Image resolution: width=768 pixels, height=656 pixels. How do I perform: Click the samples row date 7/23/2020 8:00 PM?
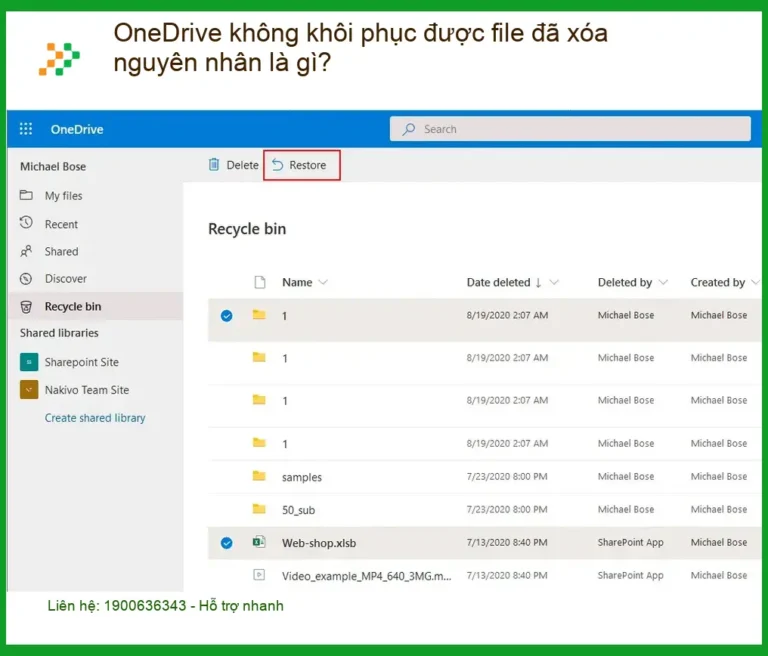click(x=507, y=476)
